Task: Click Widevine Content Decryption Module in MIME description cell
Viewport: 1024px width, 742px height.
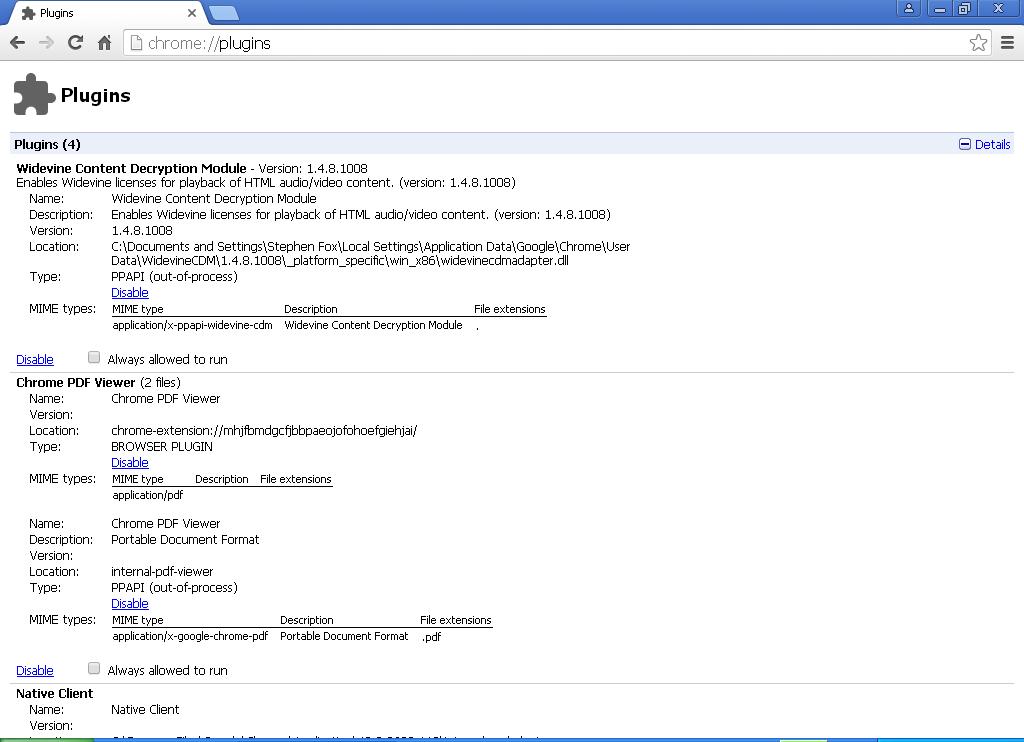Action: click(x=374, y=325)
